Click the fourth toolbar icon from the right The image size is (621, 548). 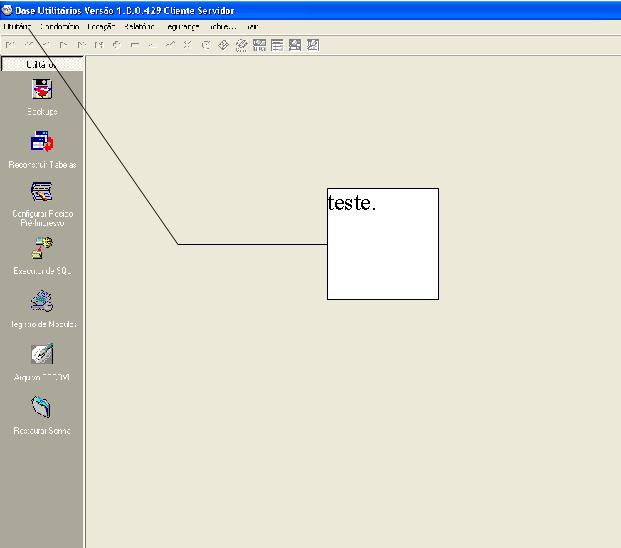pyautogui.click(x=260, y=45)
